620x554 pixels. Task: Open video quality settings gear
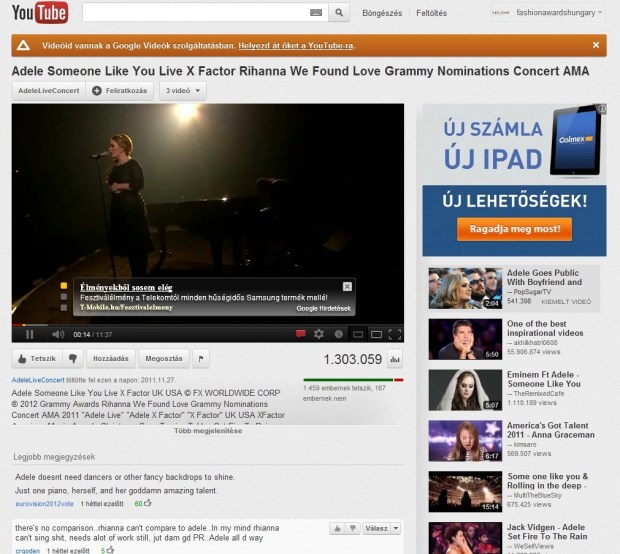(319, 334)
